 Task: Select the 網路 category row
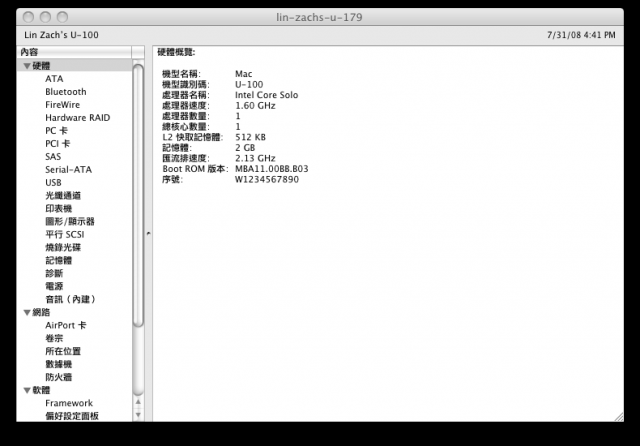click(x=74, y=313)
